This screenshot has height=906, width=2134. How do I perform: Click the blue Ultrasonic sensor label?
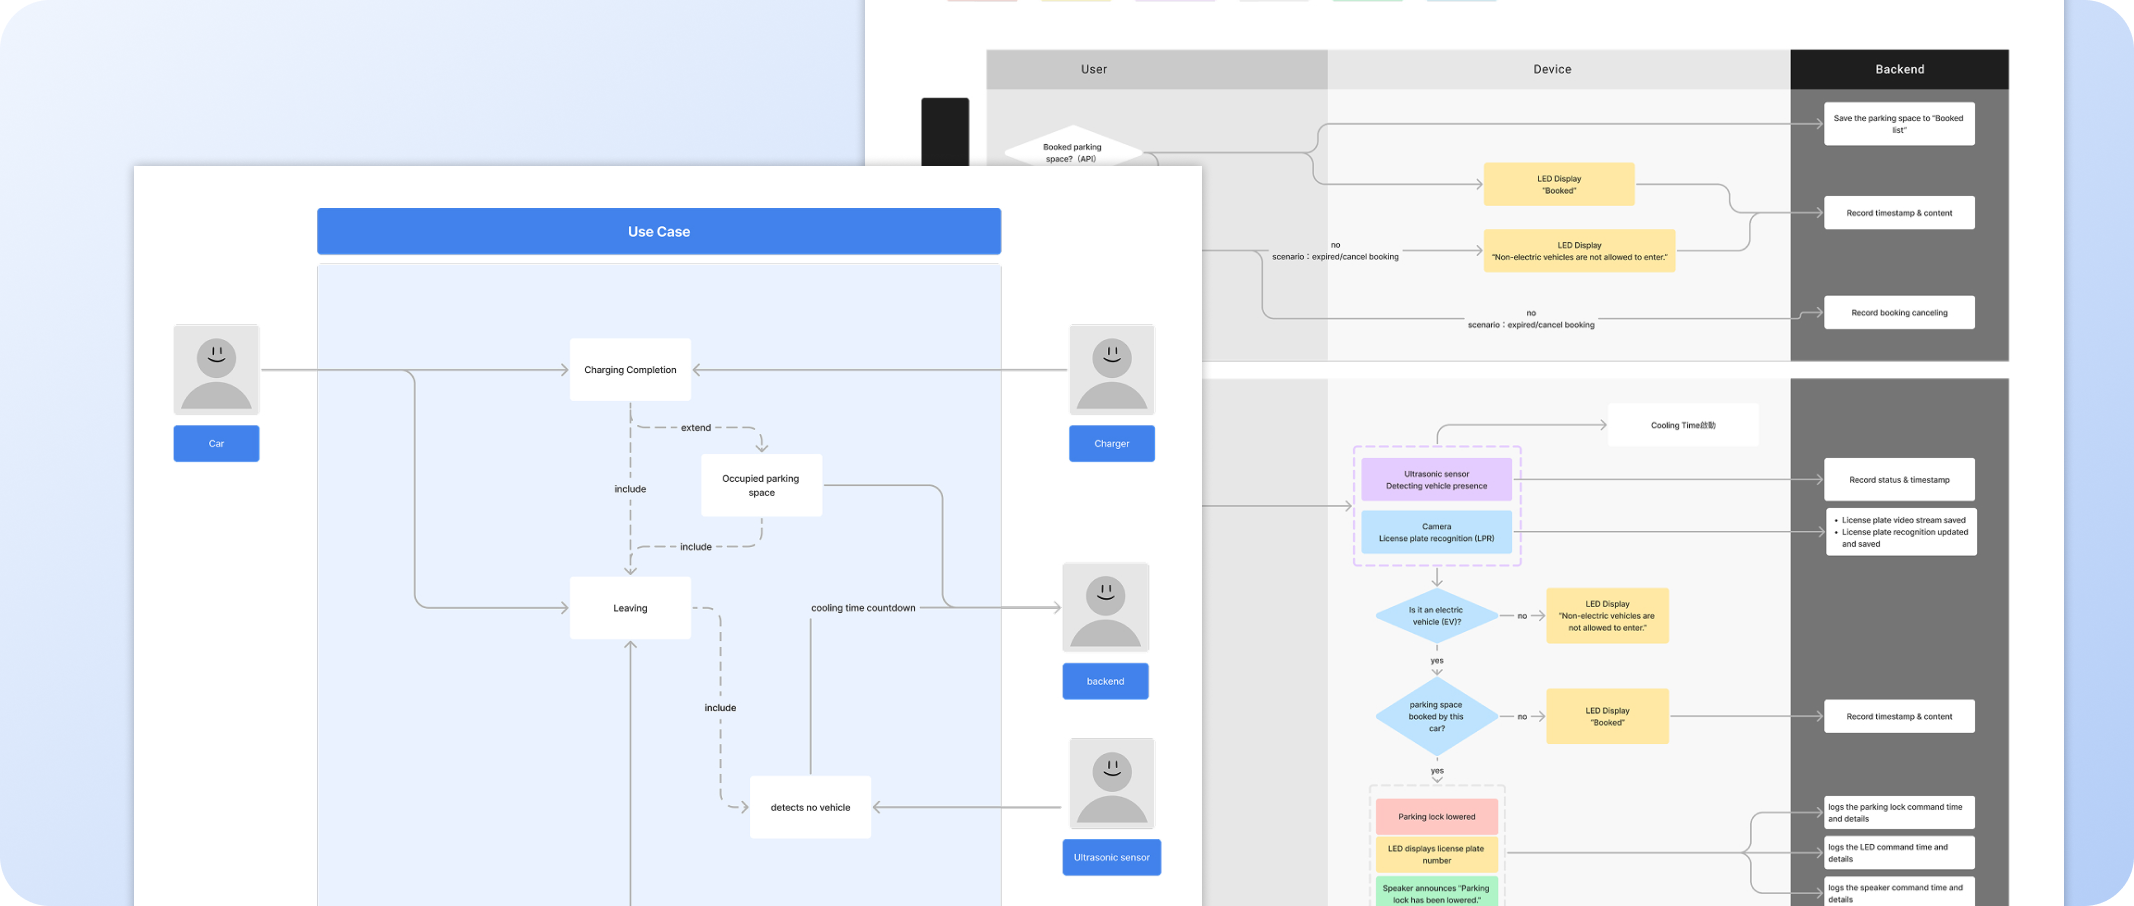pos(1111,857)
